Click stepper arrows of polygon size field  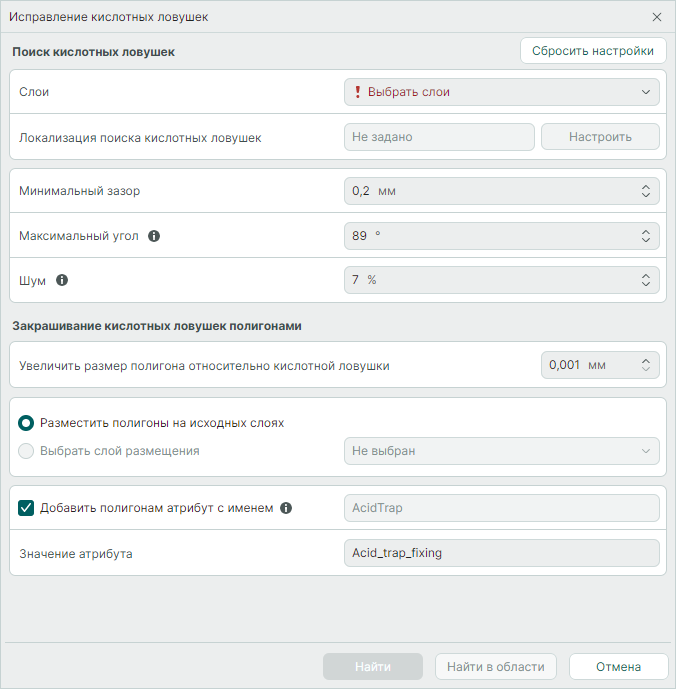pyautogui.click(x=645, y=365)
